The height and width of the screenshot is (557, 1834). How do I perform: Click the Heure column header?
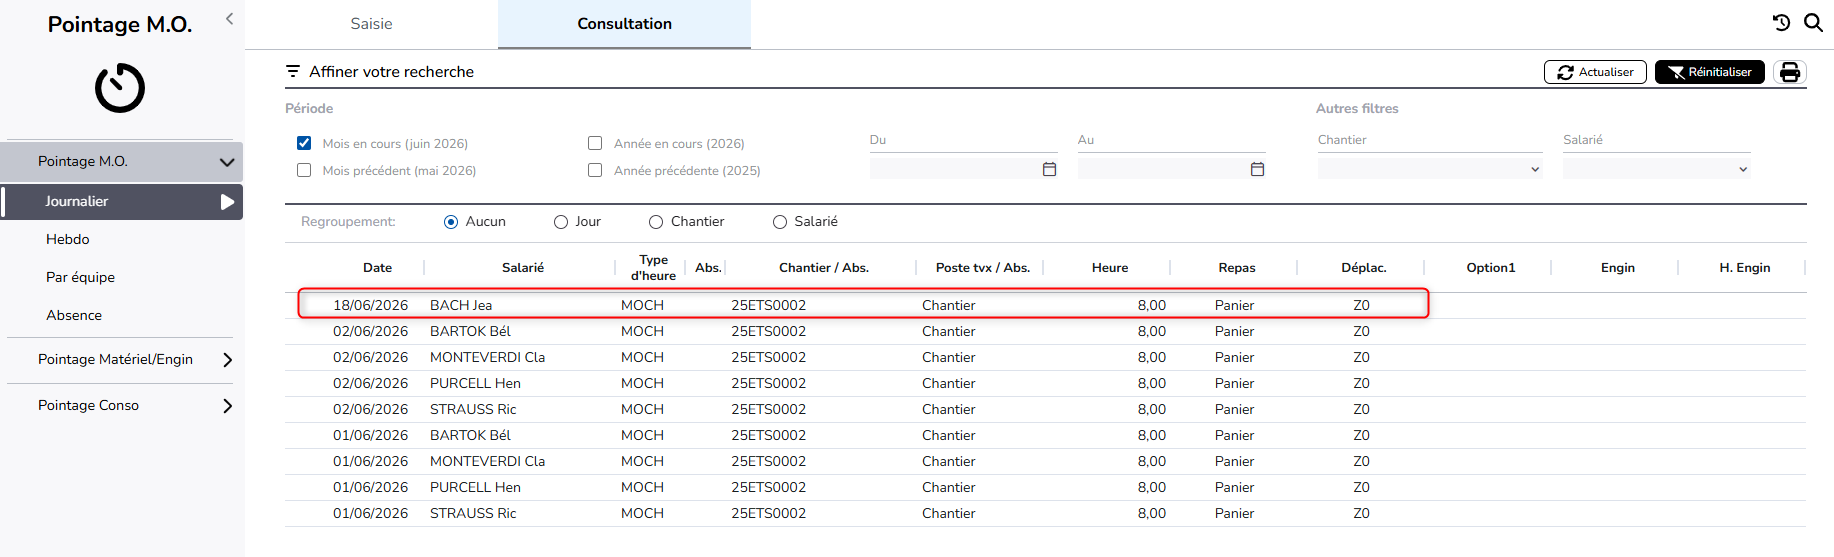[x=1110, y=268]
